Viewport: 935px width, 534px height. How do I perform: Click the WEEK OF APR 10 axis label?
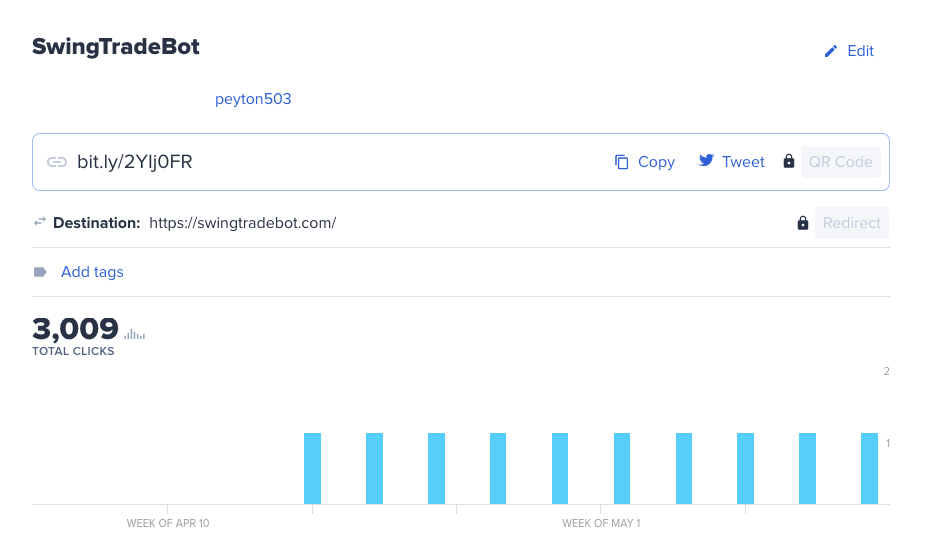click(x=168, y=523)
